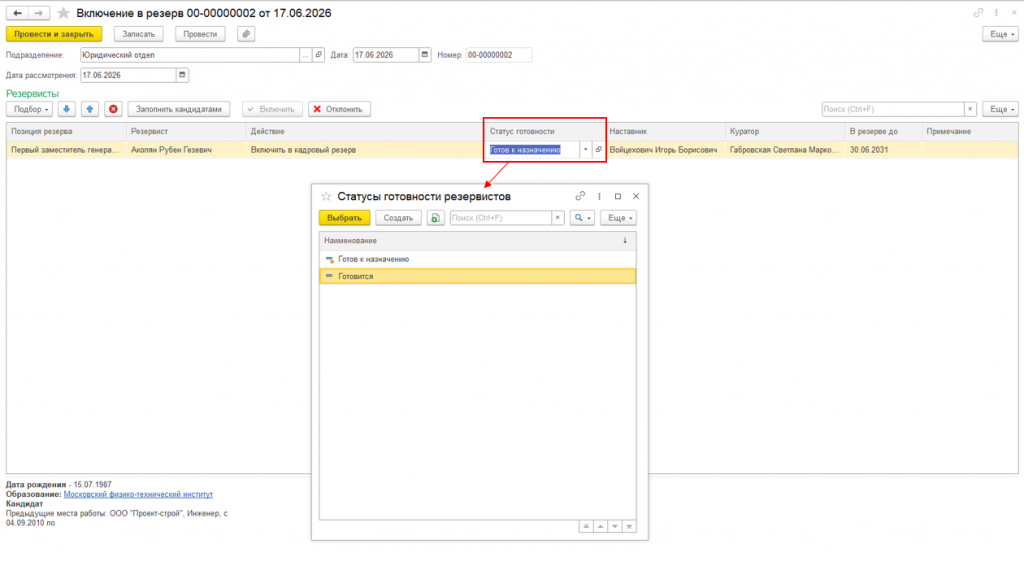The height and width of the screenshot is (566, 1024).
Task: Click the 30.06.2031 date cell
Action: pos(883,149)
